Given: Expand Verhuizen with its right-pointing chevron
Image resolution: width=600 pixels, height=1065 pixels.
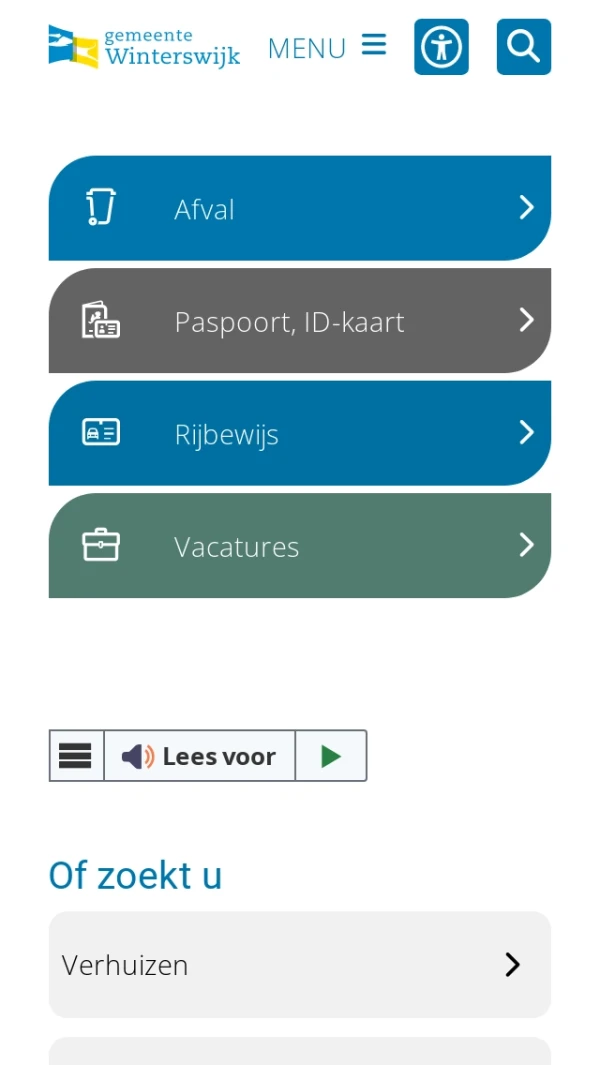Looking at the screenshot, I should coord(513,964).
